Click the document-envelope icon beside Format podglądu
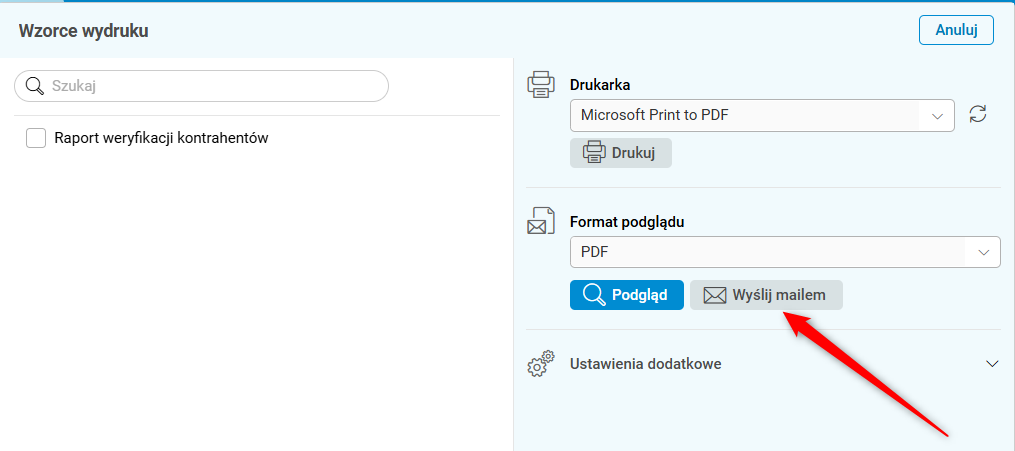The height and width of the screenshot is (451, 1015). (x=541, y=221)
